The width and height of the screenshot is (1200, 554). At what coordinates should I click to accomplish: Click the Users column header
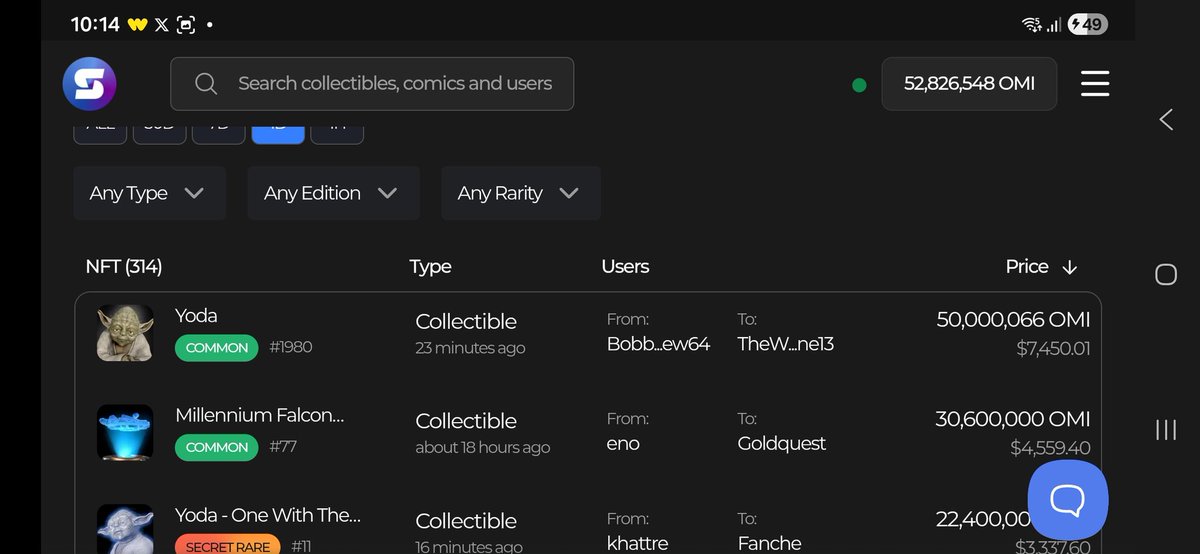coord(625,267)
